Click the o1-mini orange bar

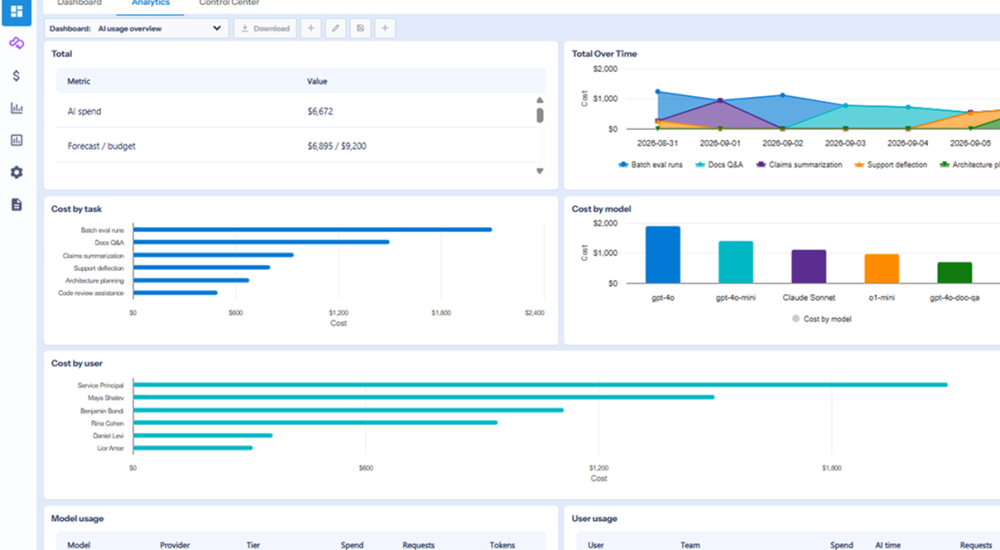881,269
